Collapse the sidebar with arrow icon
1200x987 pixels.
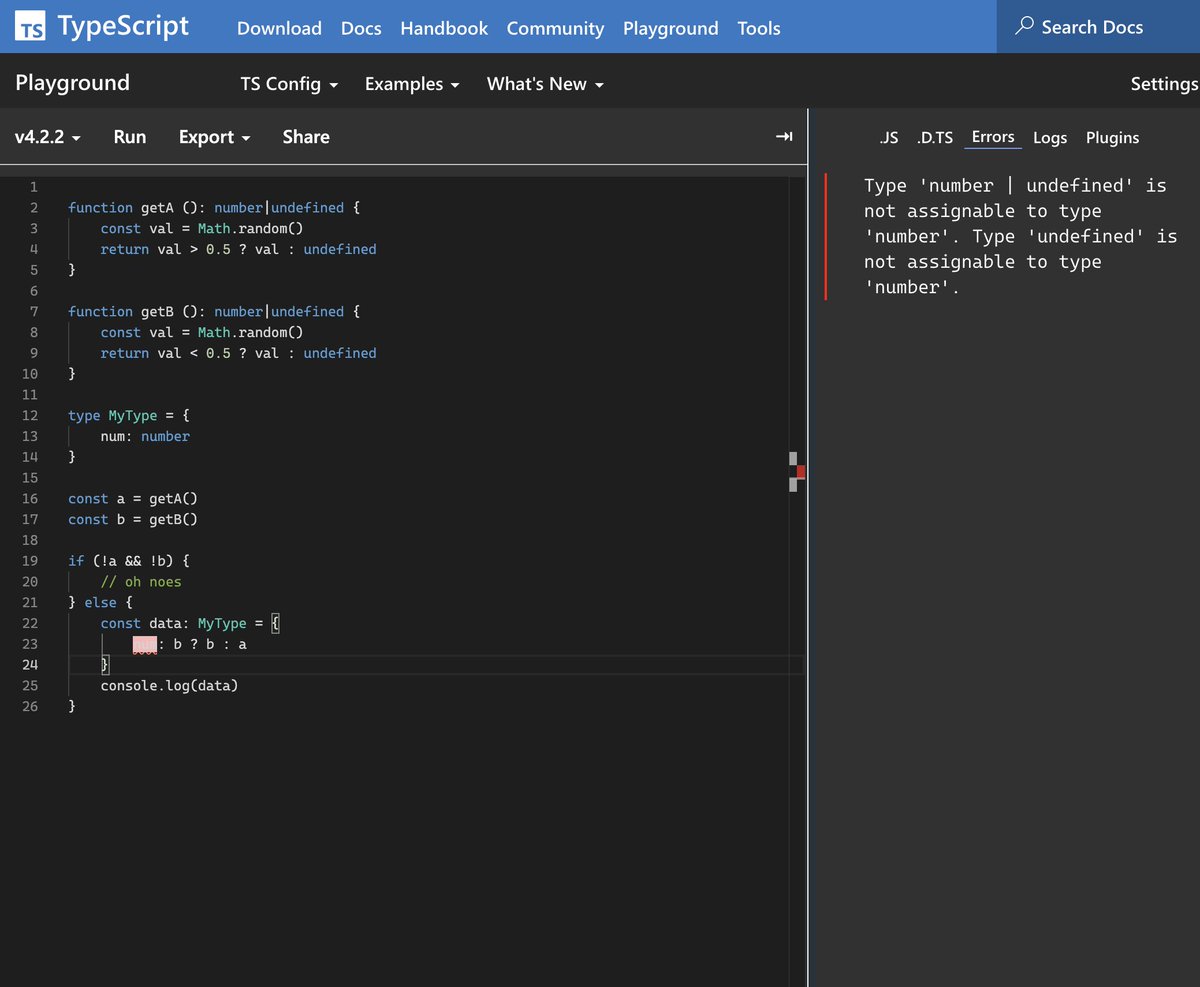[785, 137]
